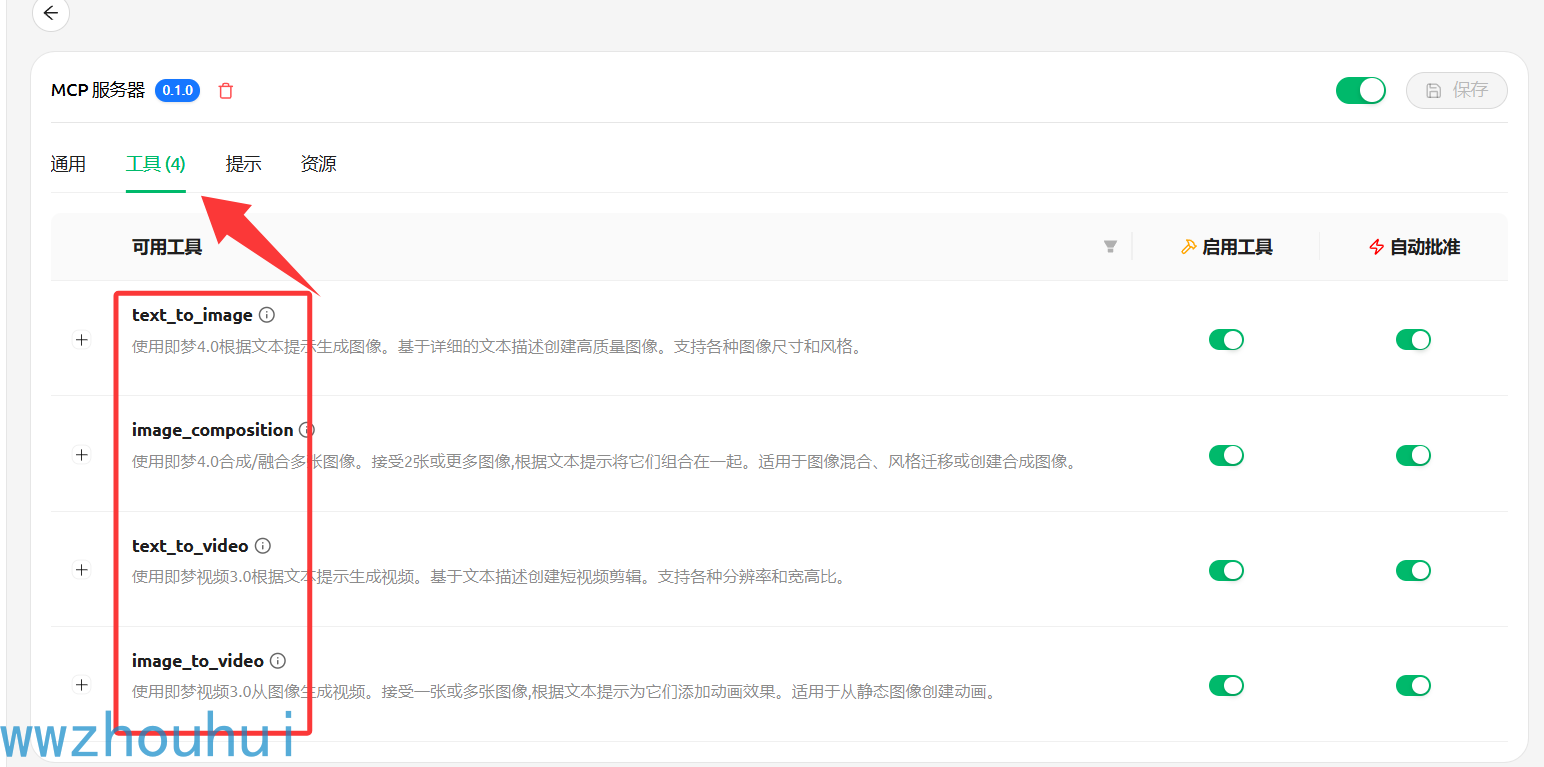This screenshot has width=1544, height=767.
Task: Disable the text_to_video tool switch
Action: tap(1226, 570)
